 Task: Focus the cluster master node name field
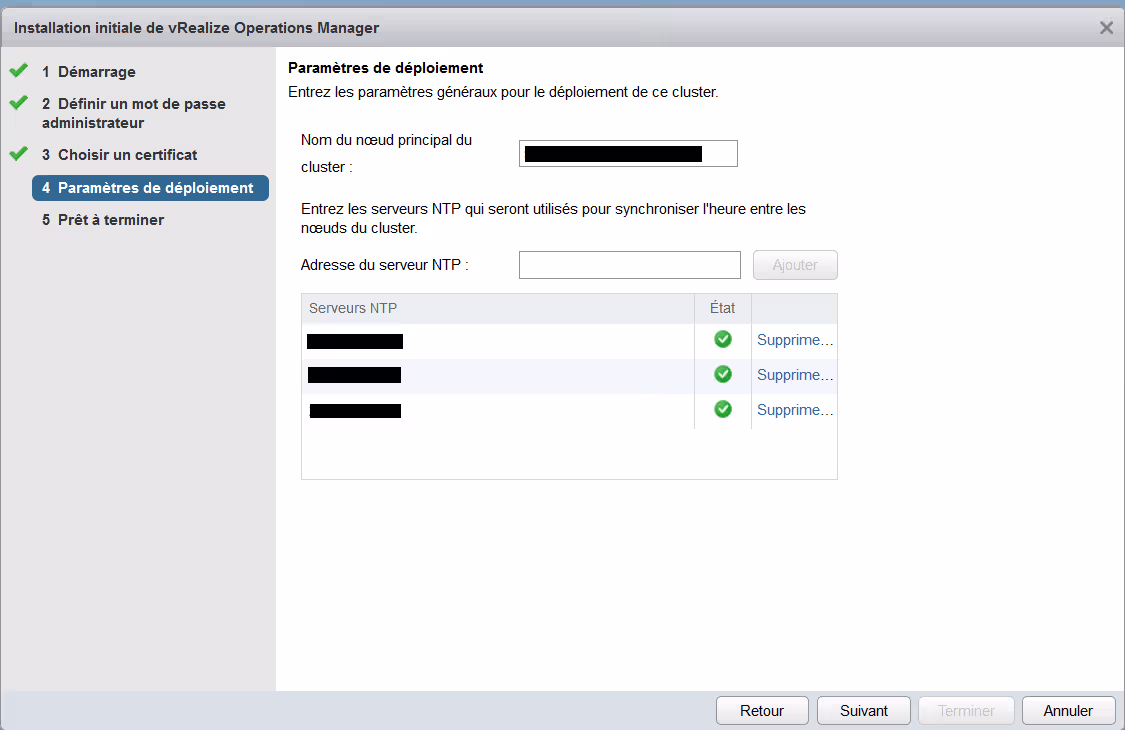coord(628,154)
